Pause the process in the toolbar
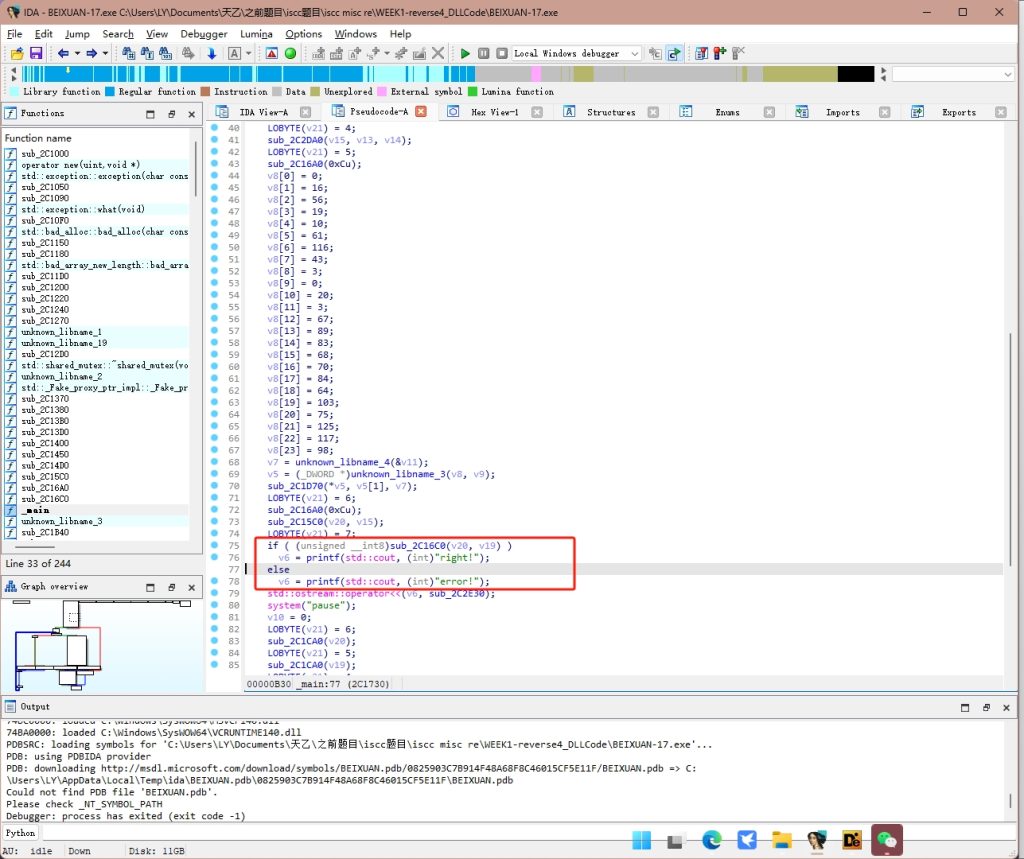 [x=483, y=54]
